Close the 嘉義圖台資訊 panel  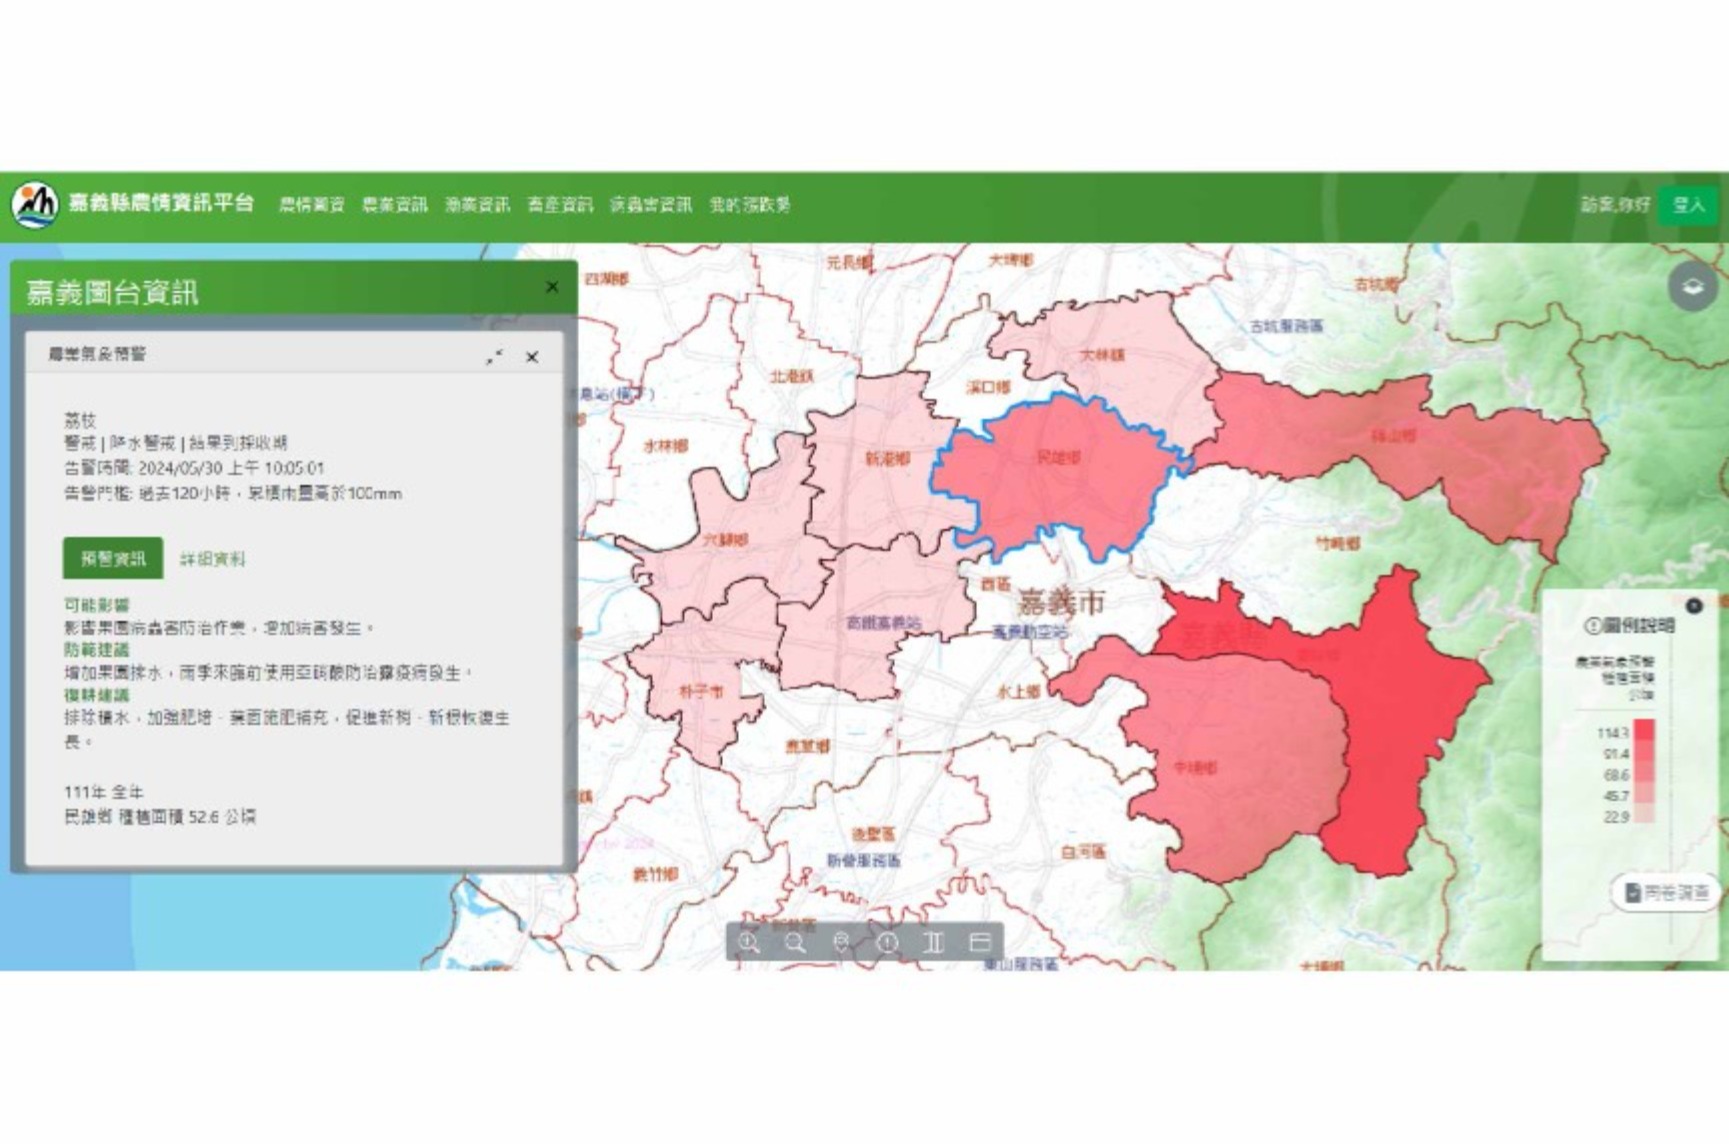coord(552,287)
